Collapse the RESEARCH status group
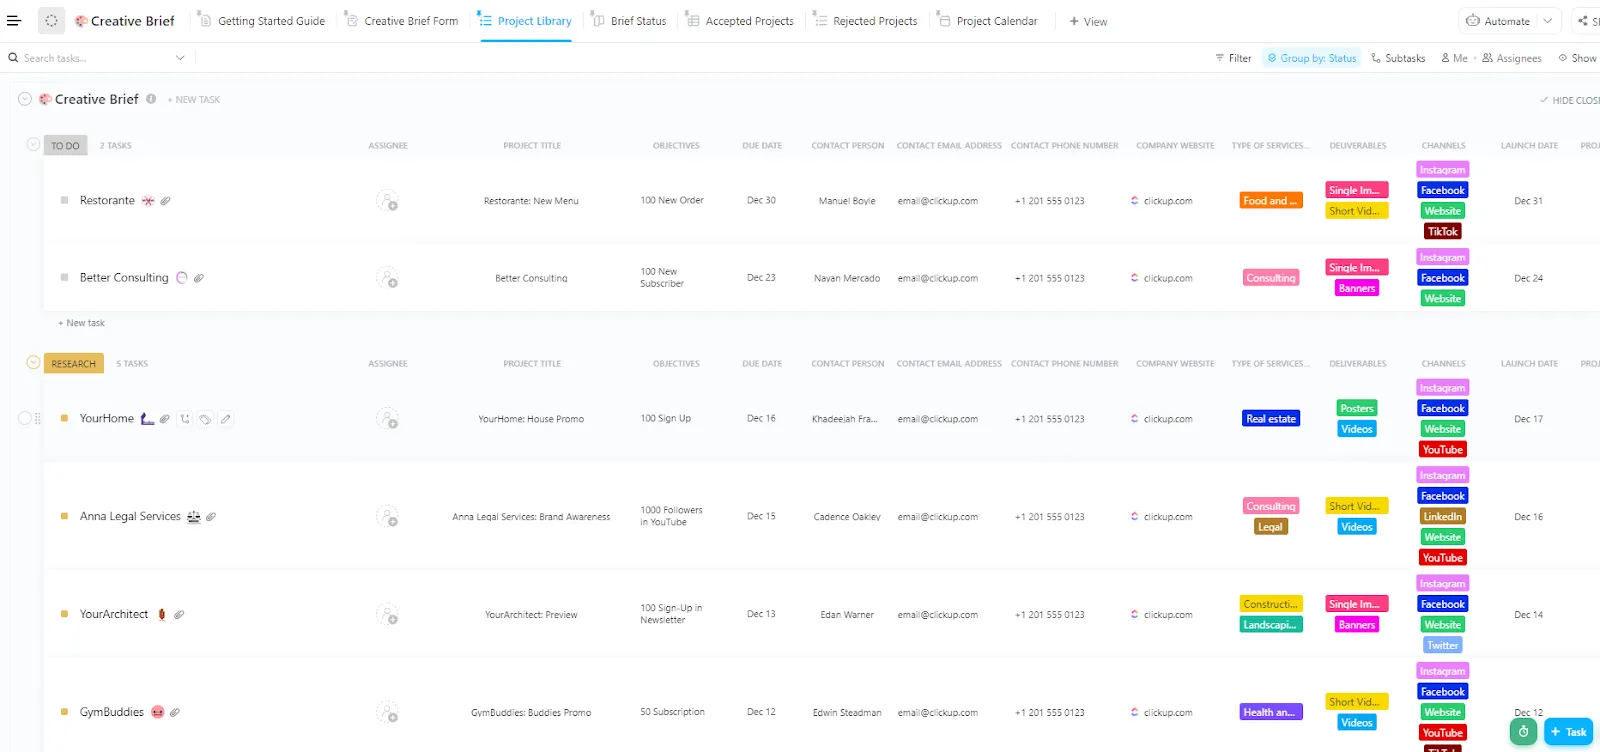This screenshot has width=1600, height=752. pos(33,363)
